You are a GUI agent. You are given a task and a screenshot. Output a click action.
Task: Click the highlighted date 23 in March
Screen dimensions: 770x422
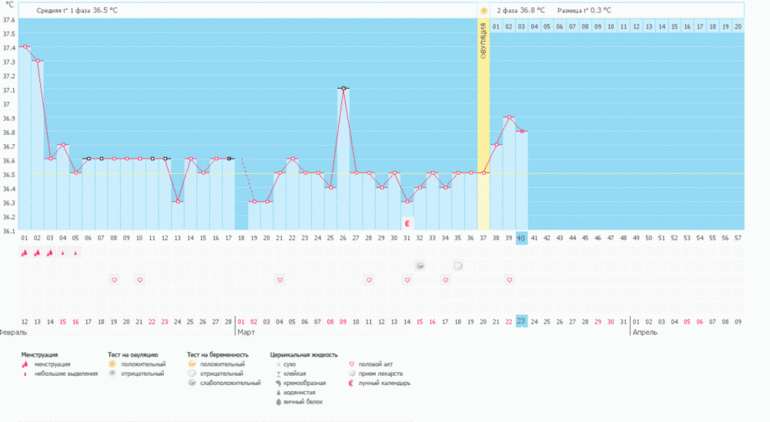521,321
